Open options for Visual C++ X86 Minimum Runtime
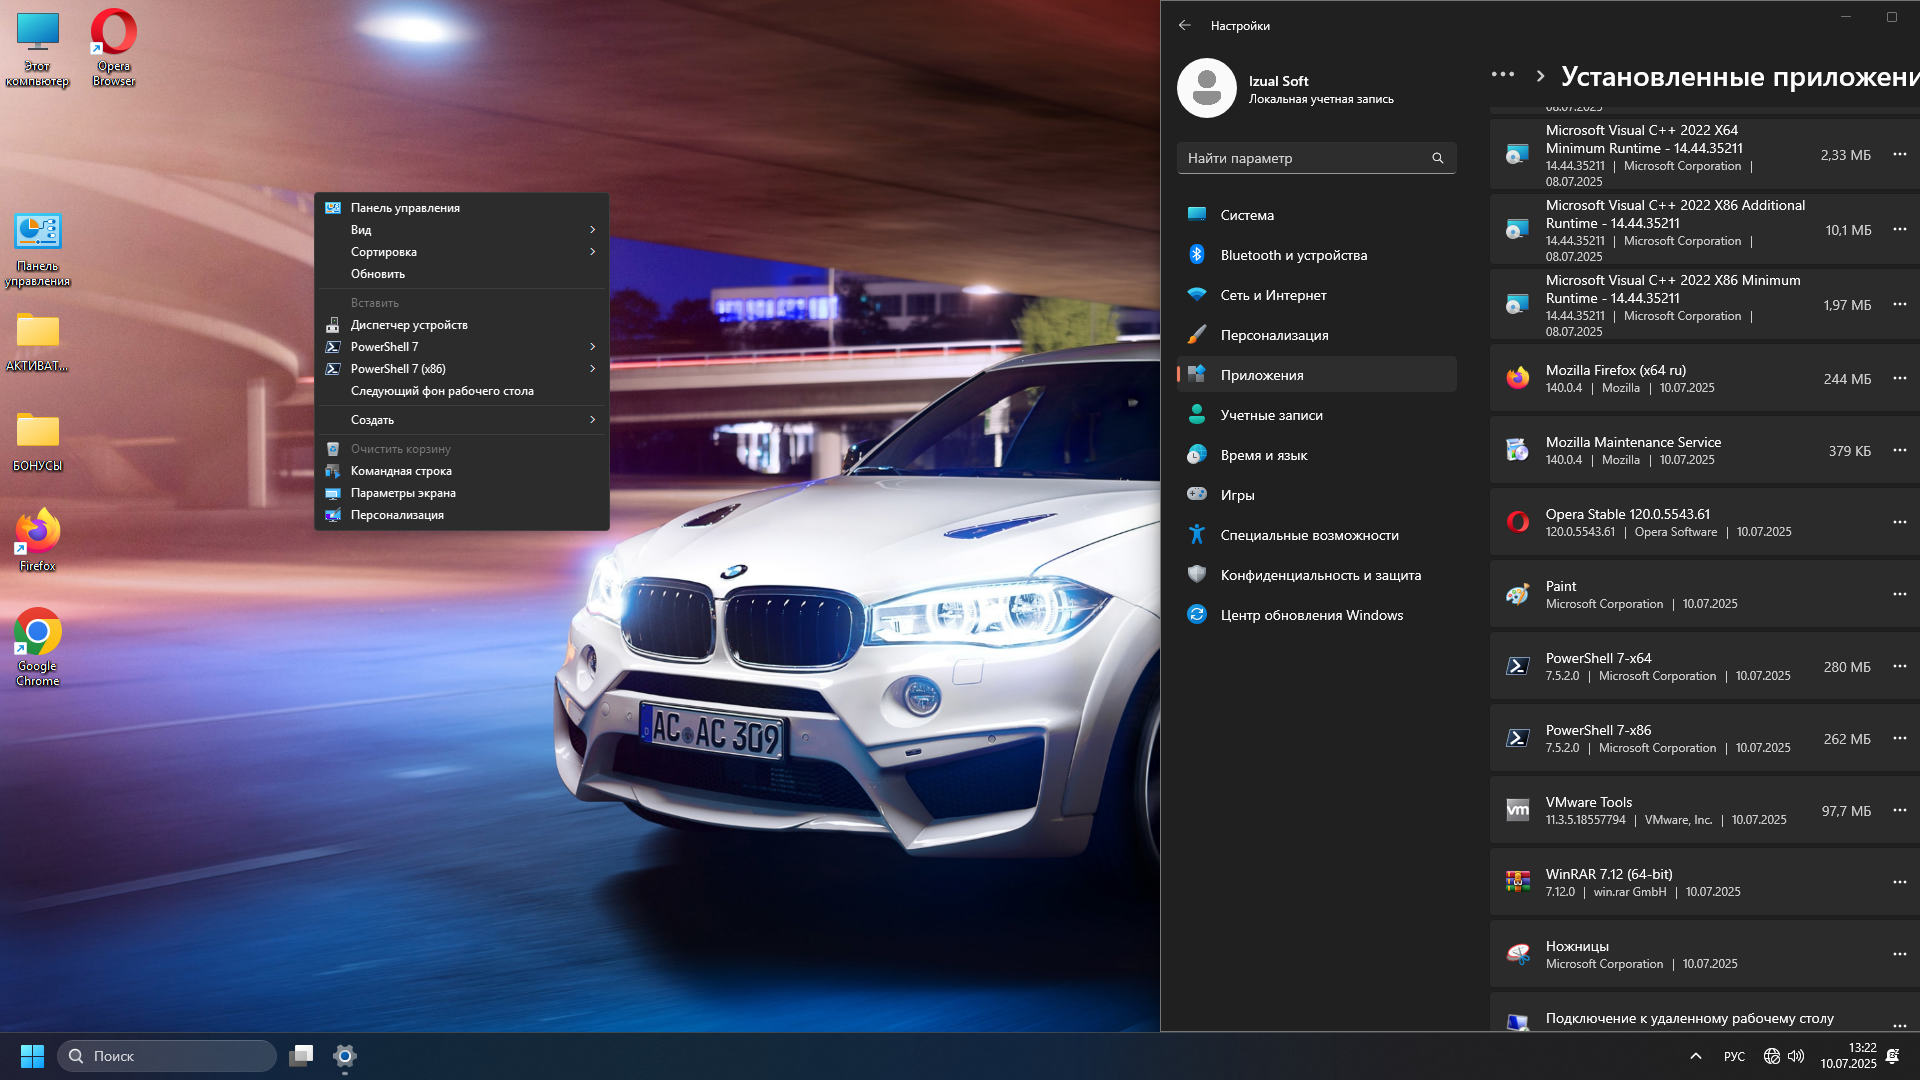Viewport: 1920px width, 1080px height. (1899, 304)
